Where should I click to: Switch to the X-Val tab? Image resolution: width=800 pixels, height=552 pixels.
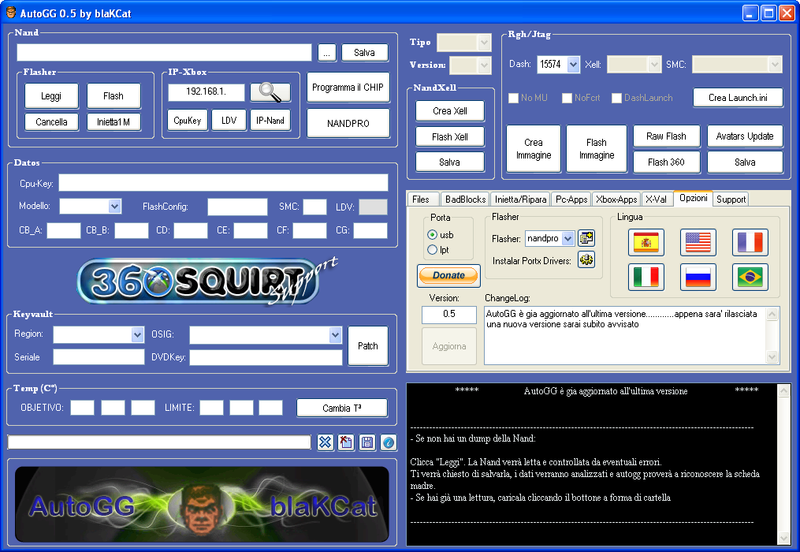[x=656, y=199]
